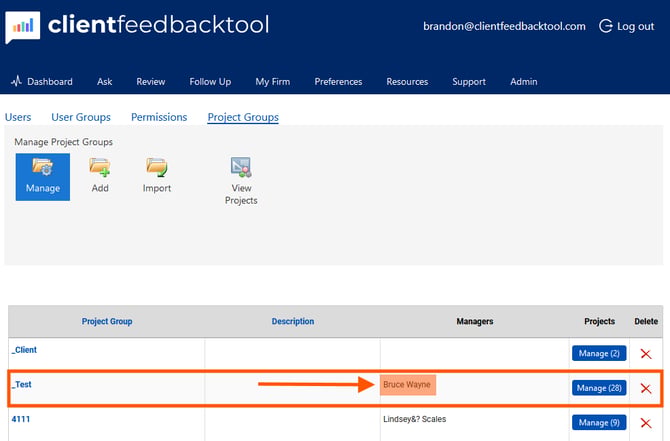The height and width of the screenshot is (441, 670).
Task: Click the Projects column header
Action: pyautogui.click(x=599, y=321)
